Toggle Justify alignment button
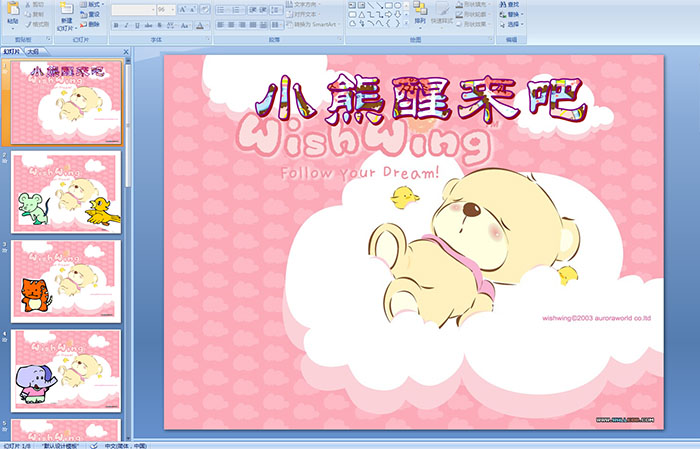 pos(253,25)
